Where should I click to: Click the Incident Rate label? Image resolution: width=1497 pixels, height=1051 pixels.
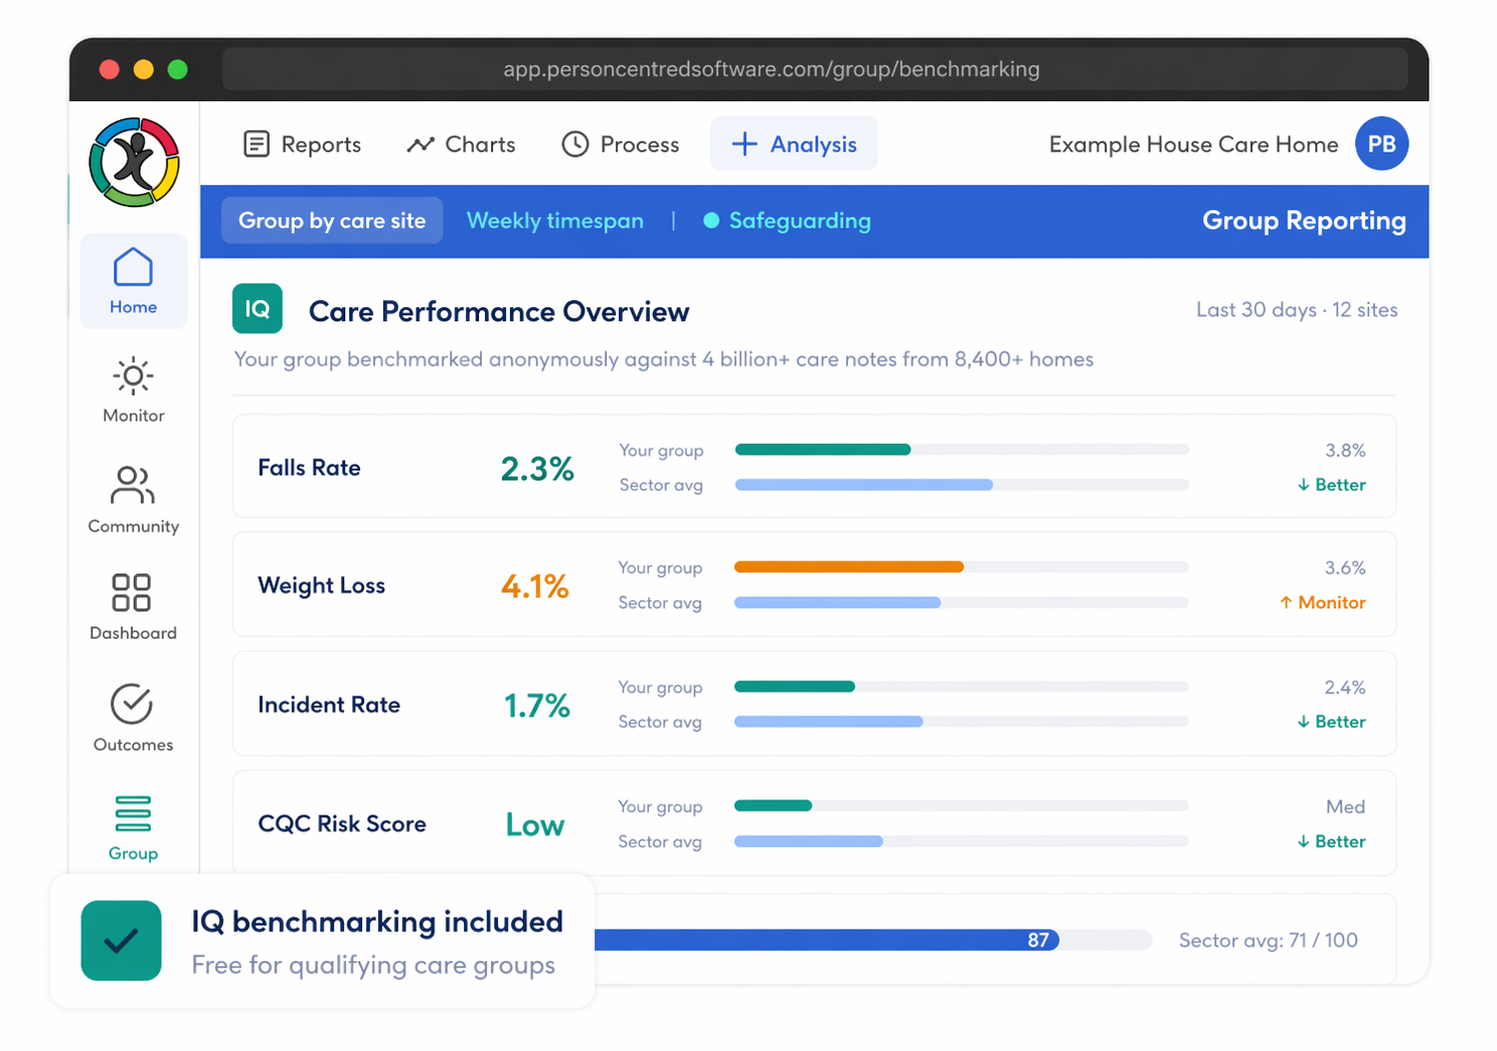tap(329, 705)
